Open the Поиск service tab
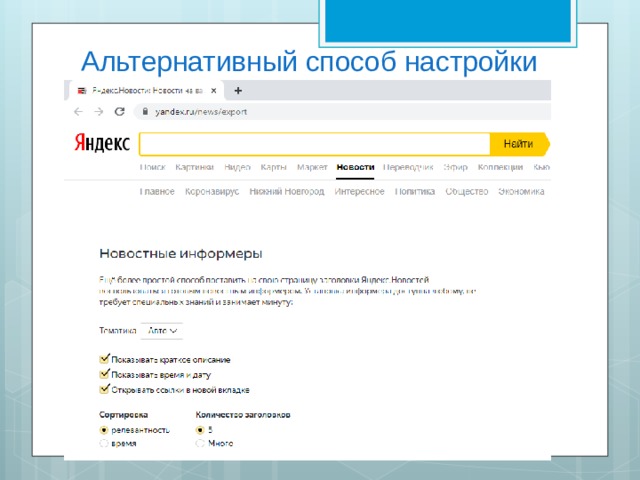This screenshot has height=480, width=640. point(153,167)
